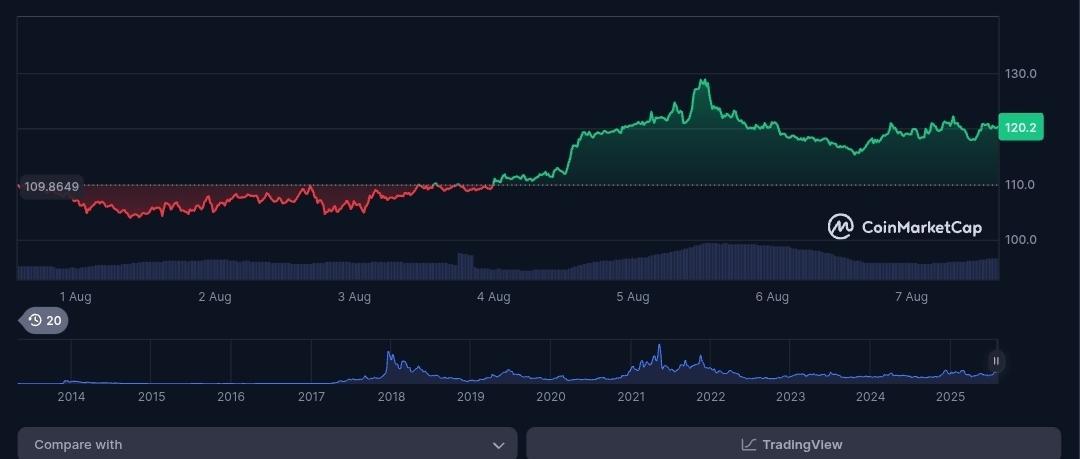The width and height of the screenshot is (1080, 459).
Task: Click the 100.0 price axis label
Action: point(1020,240)
